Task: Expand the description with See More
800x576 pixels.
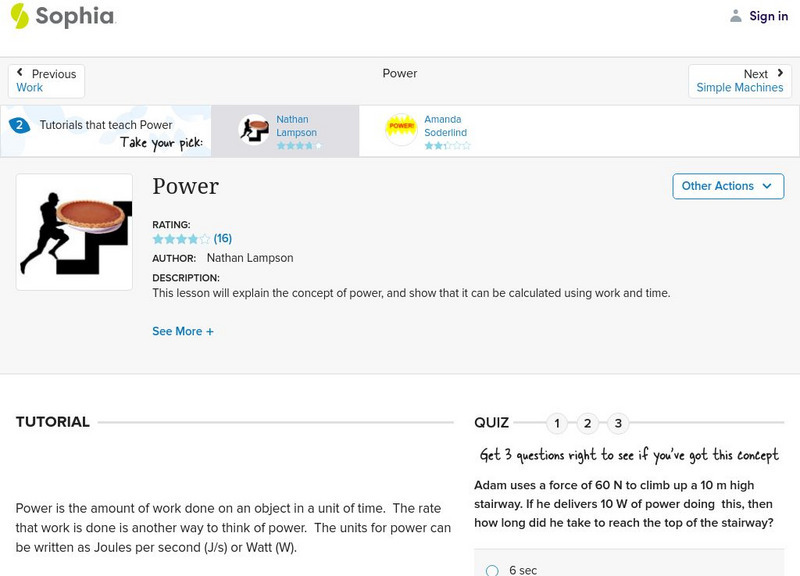Action: 183,331
